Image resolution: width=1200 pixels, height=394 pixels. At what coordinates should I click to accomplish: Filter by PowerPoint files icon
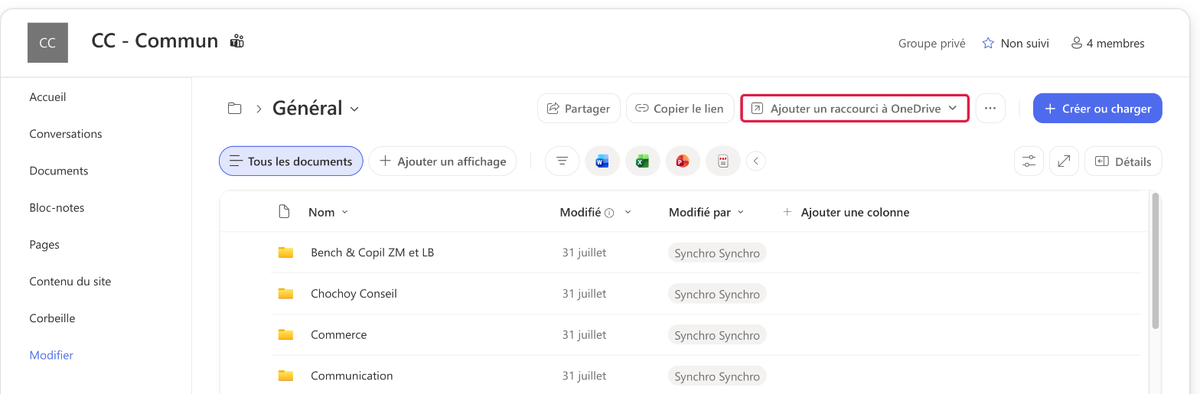click(682, 161)
